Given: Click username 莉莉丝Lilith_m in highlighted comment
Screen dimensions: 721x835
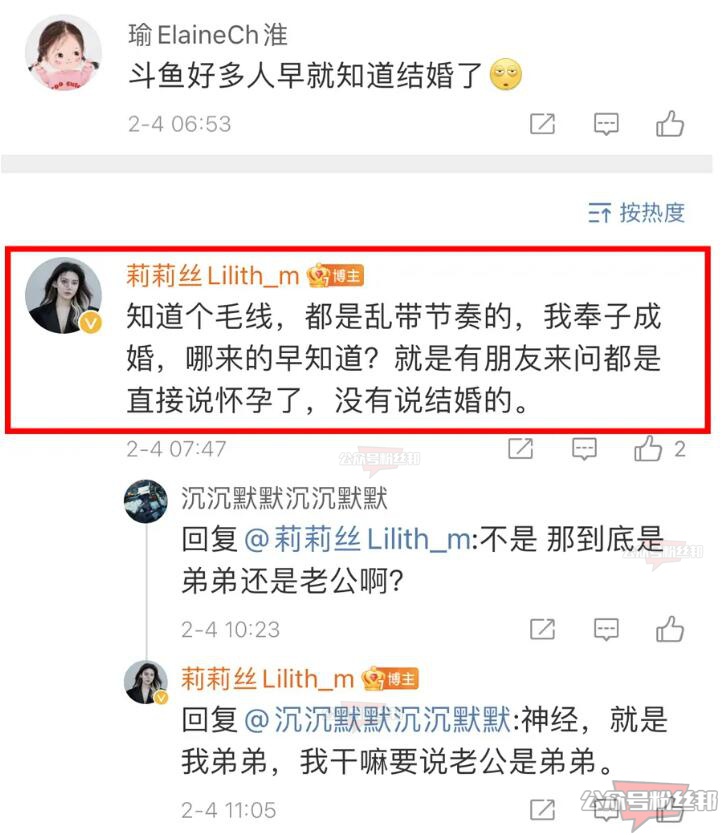Looking at the screenshot, I should coord(212,276).
